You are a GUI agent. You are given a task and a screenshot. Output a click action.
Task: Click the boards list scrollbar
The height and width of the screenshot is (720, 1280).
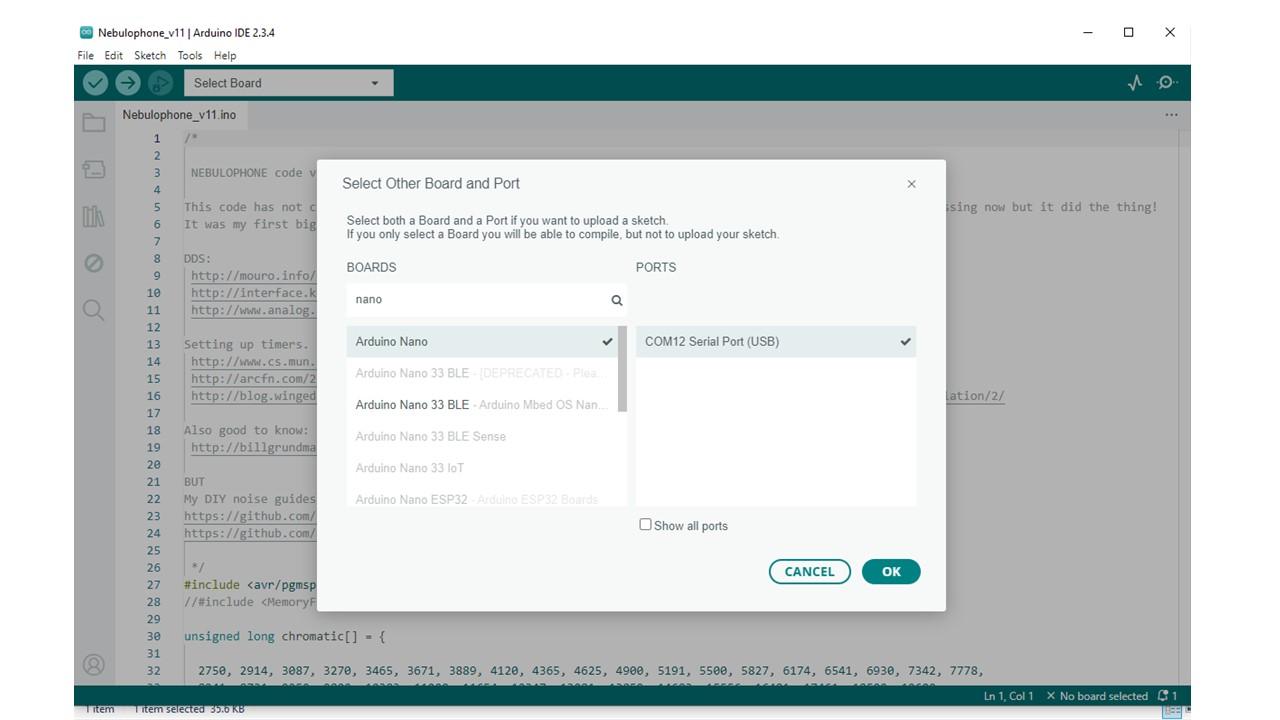click(623, 368)
